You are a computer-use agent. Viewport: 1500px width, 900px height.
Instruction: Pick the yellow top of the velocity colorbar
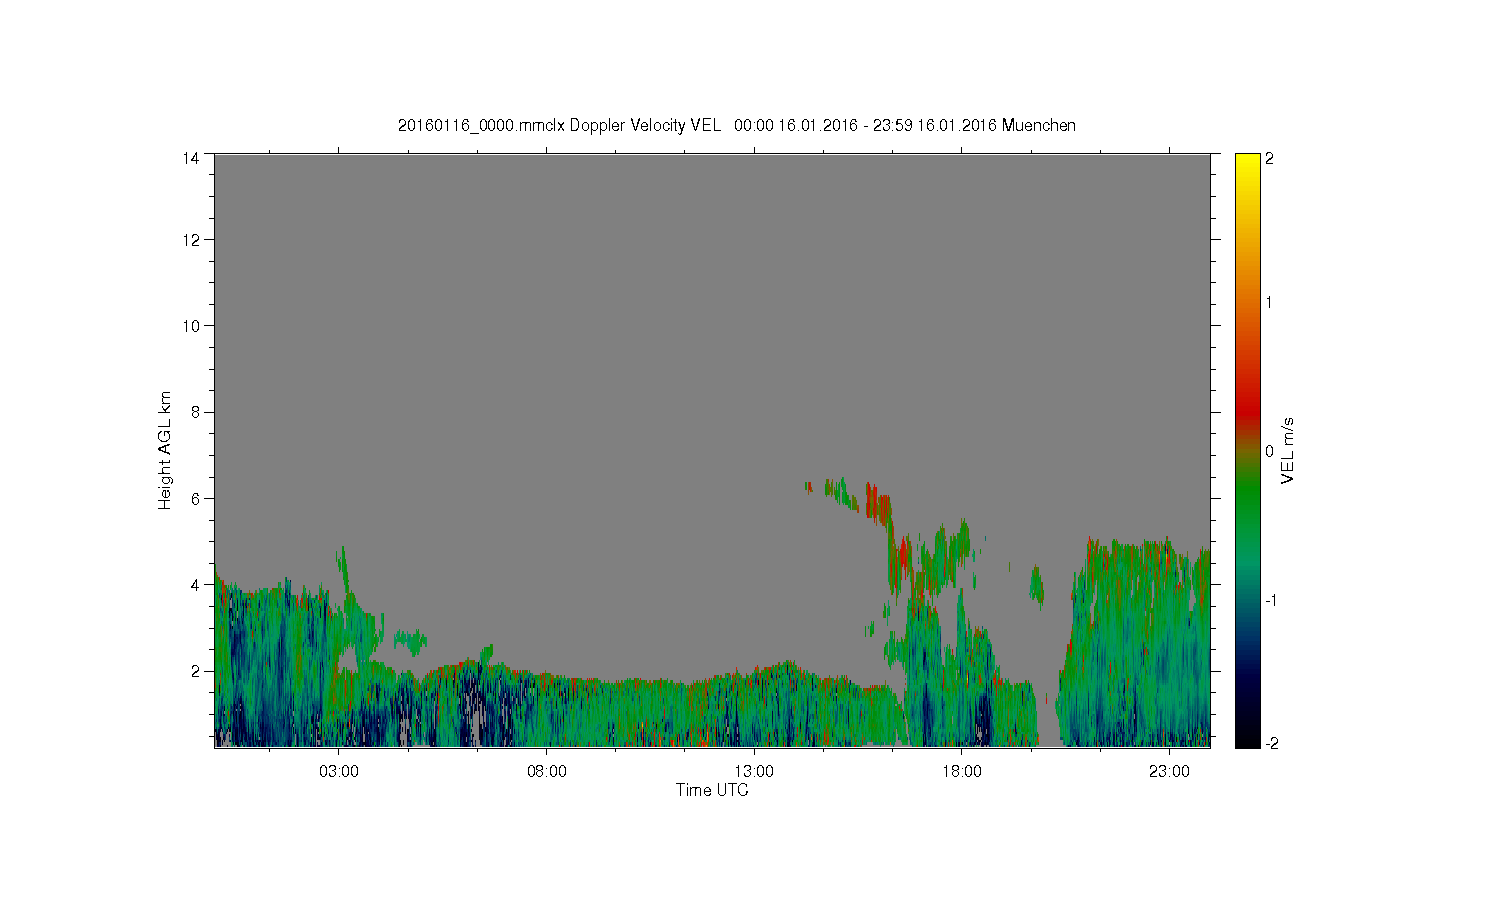(1247, 162)
